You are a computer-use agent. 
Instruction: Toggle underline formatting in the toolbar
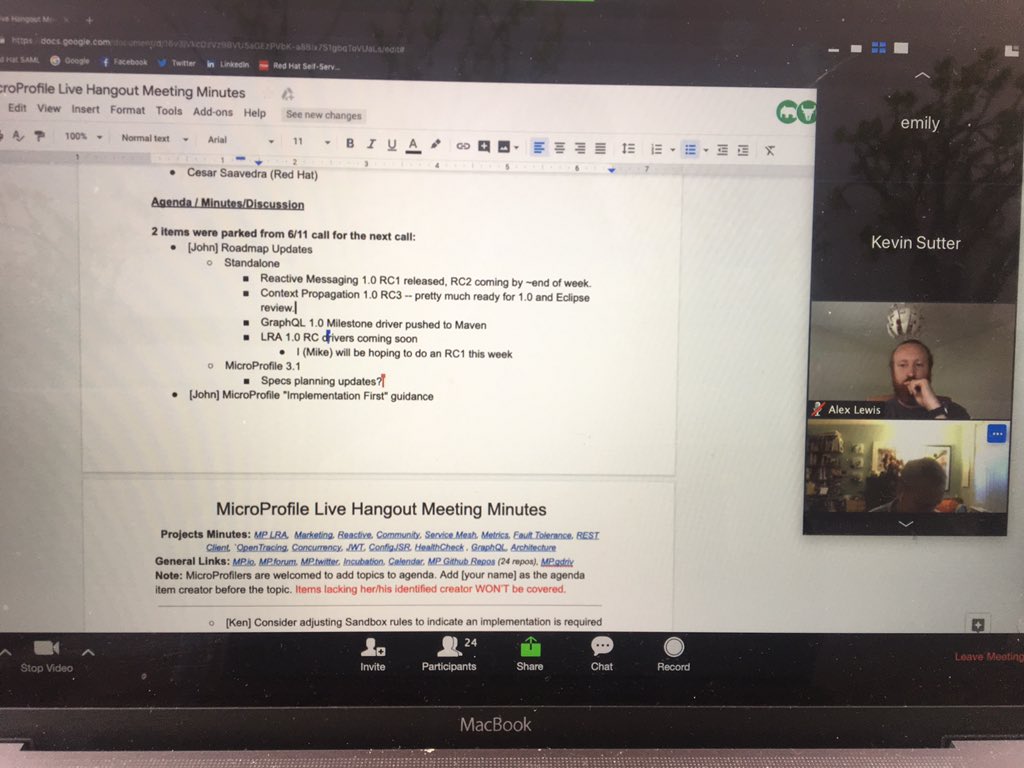tap(392, 144)
